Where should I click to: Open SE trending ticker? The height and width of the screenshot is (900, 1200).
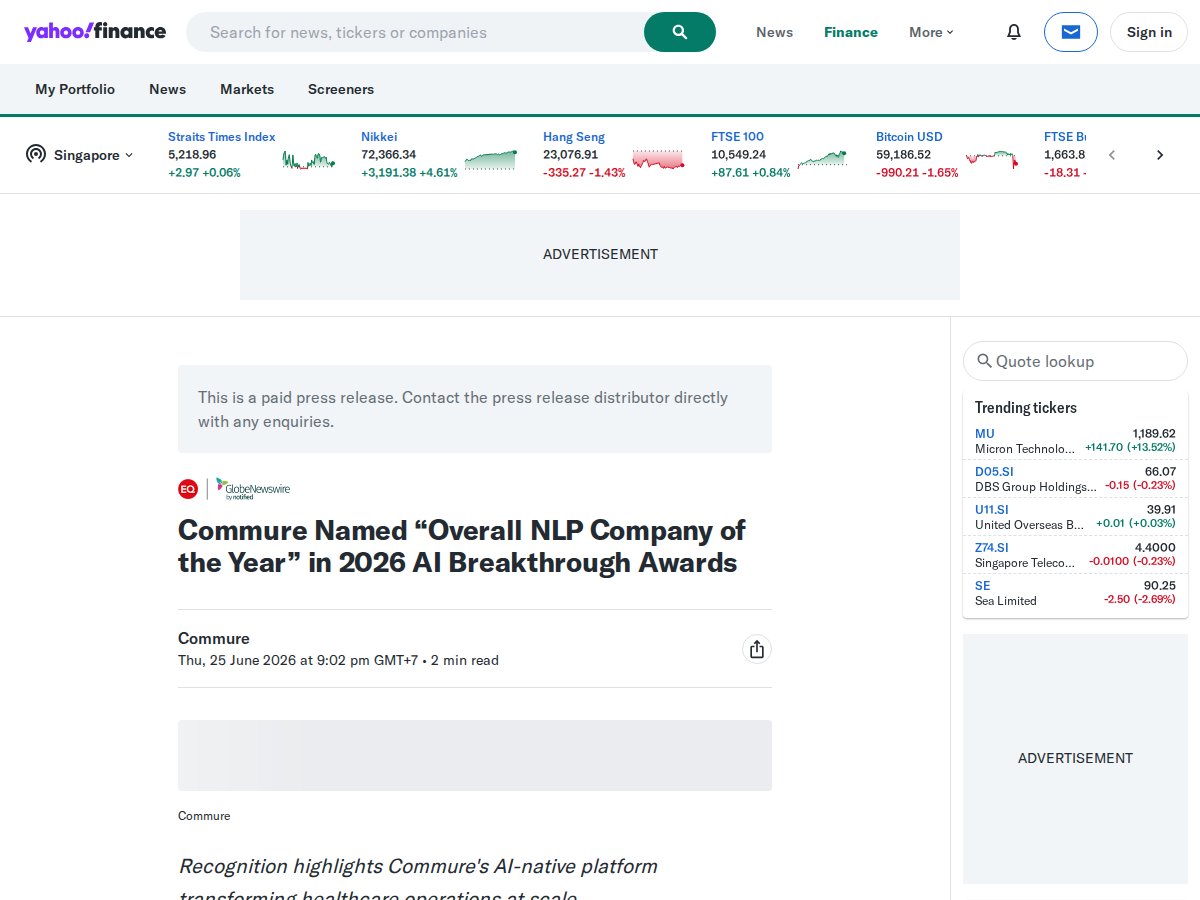(983, 585)
